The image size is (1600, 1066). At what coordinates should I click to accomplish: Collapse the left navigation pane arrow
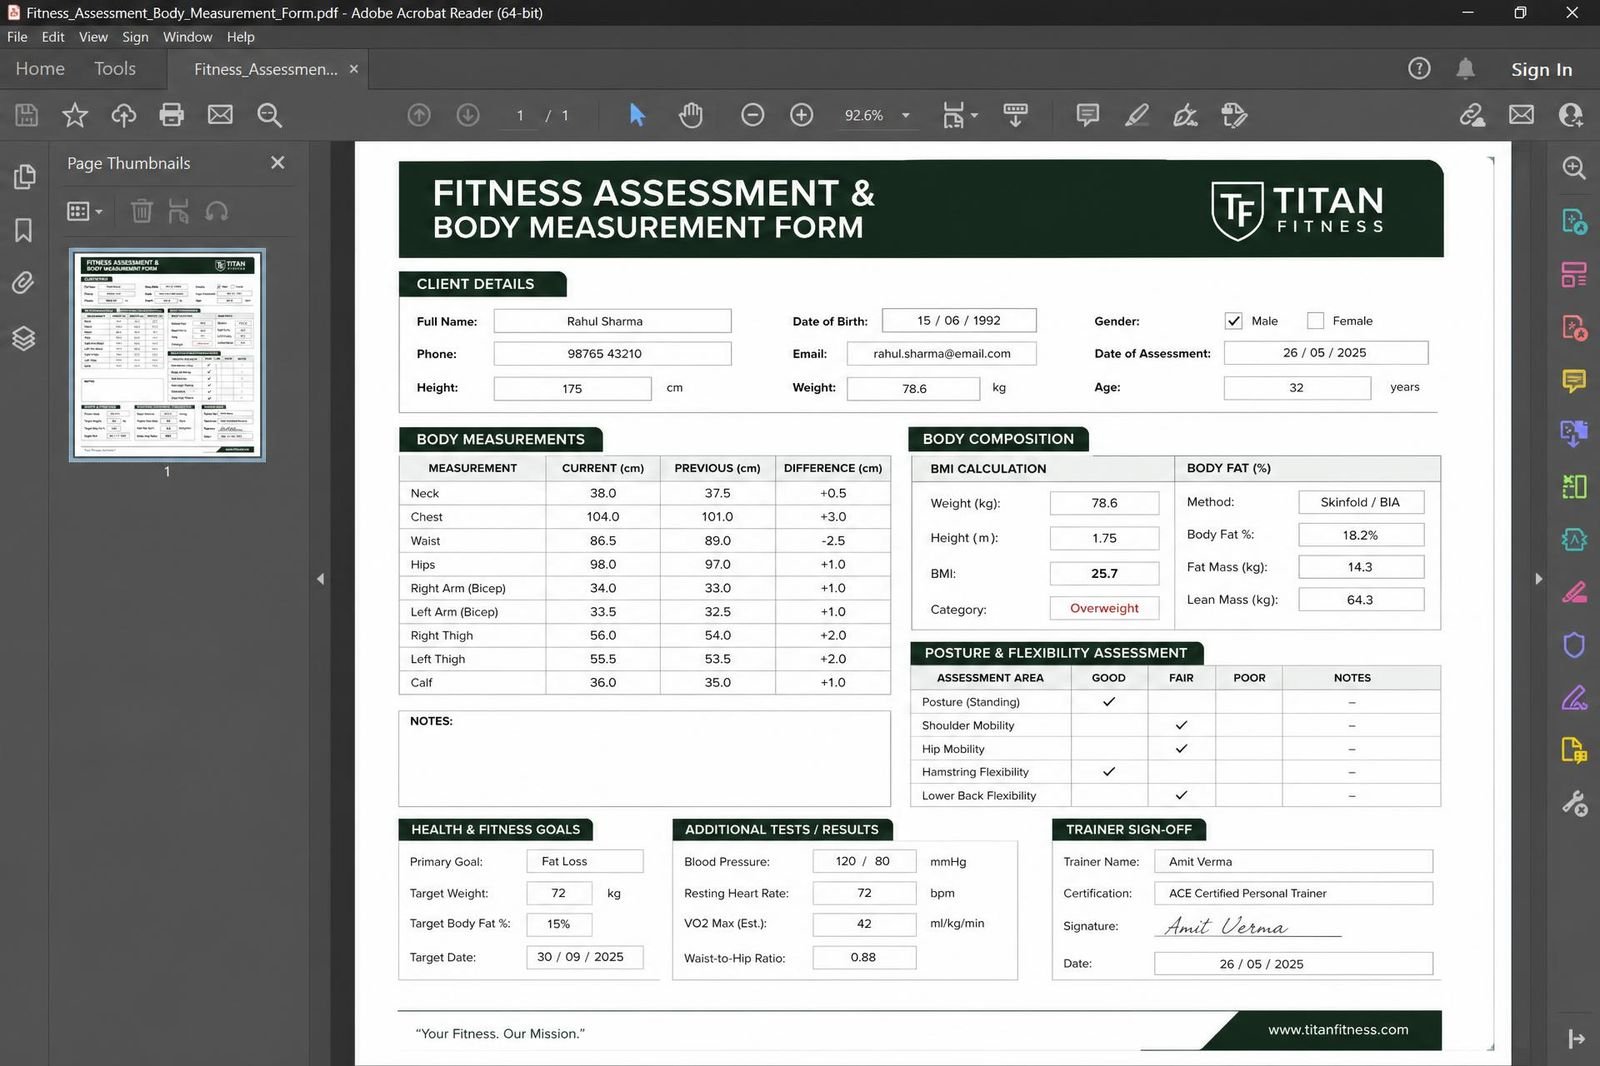(320, 578)
